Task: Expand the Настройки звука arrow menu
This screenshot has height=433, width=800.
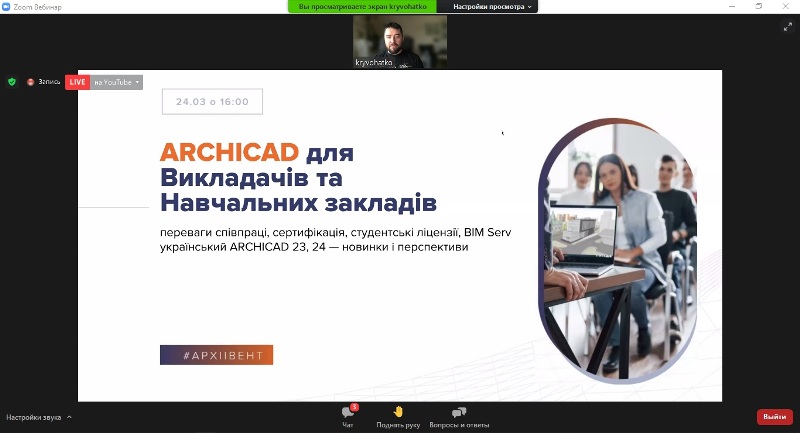Action: pos(69,417)
